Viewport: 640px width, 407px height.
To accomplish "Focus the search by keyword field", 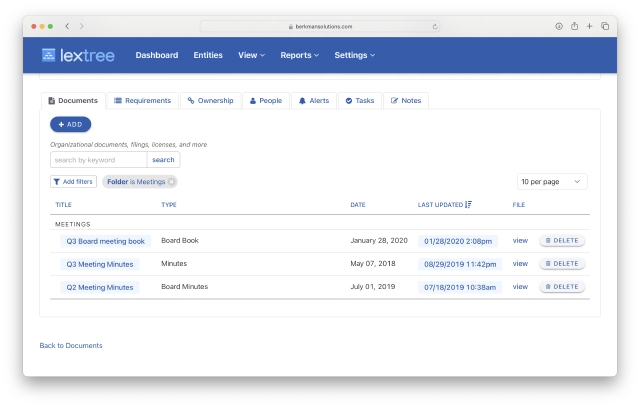I will click(x=98, y=160).
